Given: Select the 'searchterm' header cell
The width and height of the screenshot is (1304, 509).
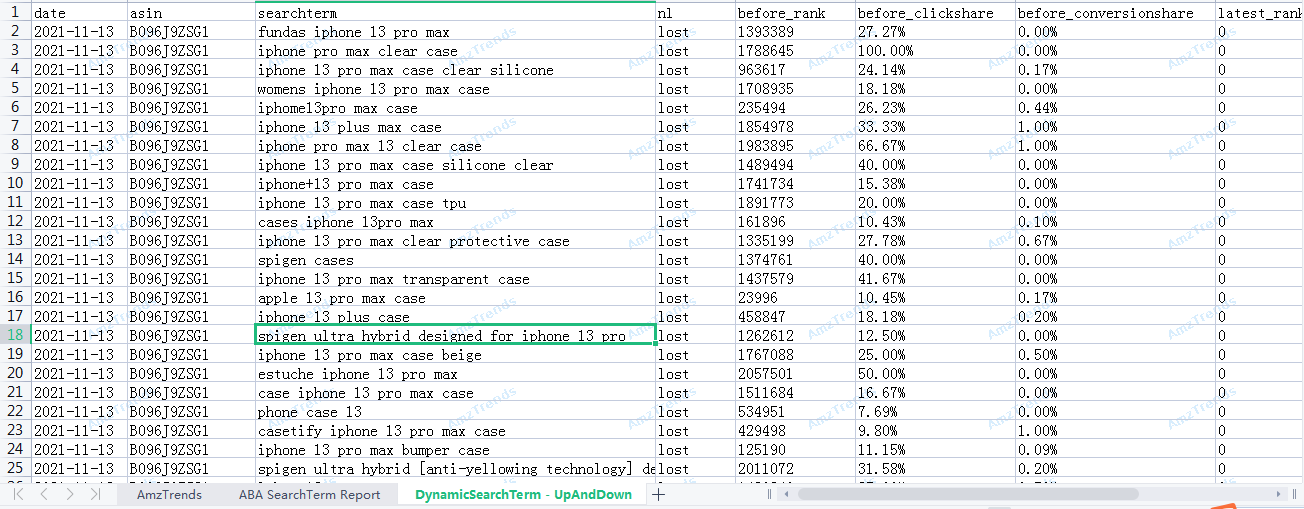Looking at the screenshot, I should pos(455,13).
